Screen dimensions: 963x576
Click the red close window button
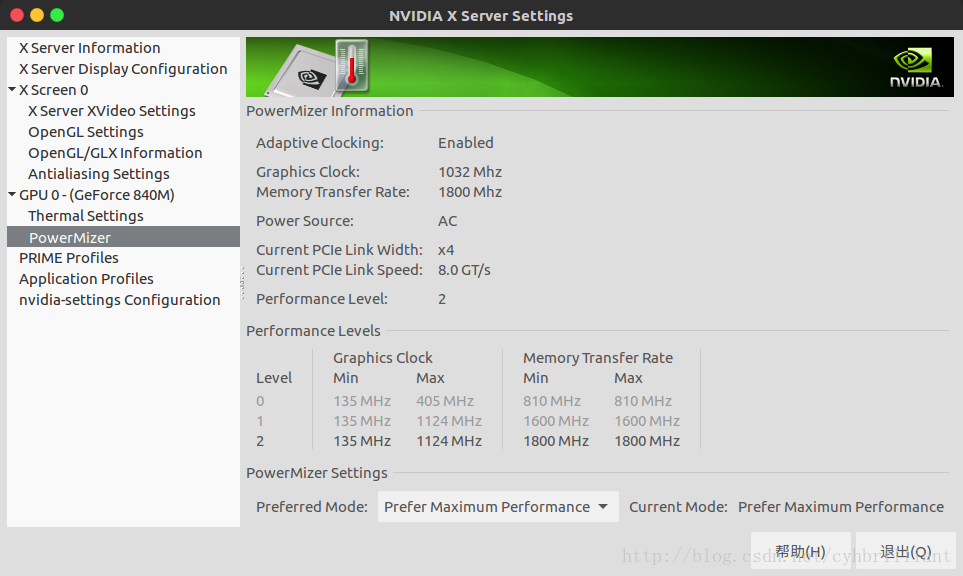tap(17, 15)
